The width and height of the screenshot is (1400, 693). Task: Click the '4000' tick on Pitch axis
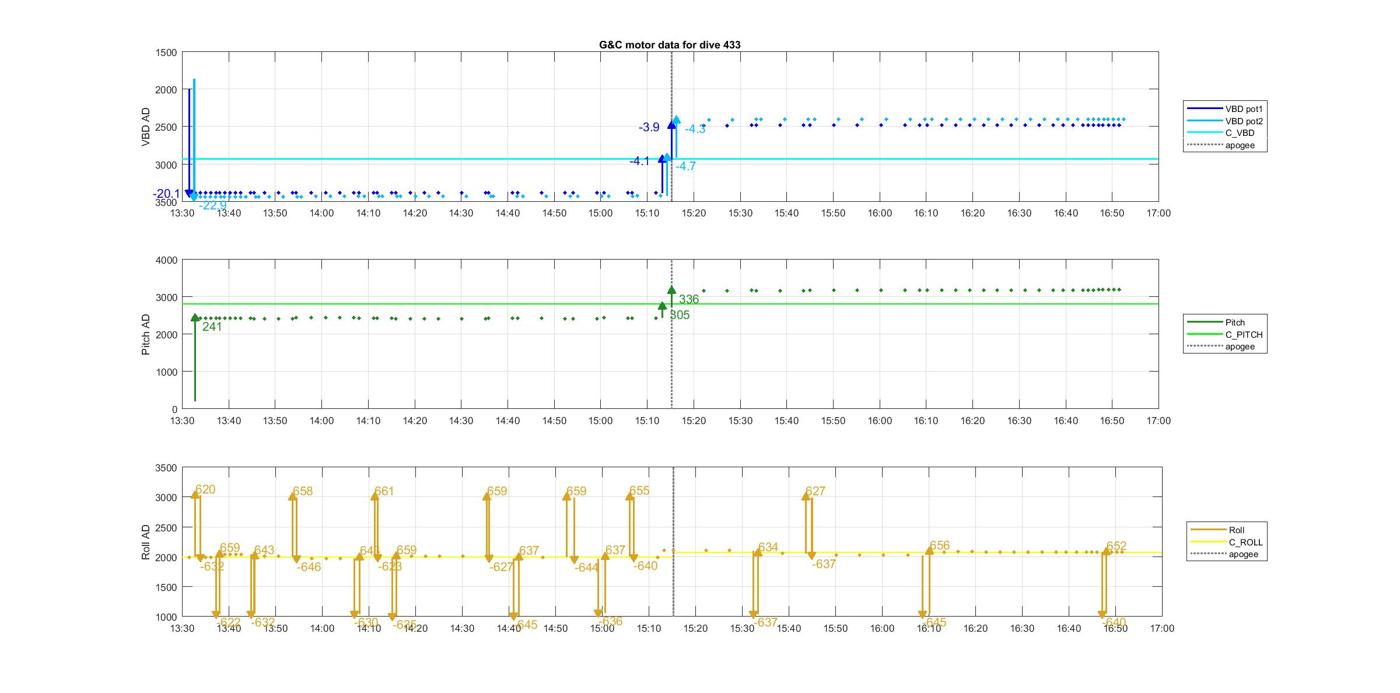[166, 260]
